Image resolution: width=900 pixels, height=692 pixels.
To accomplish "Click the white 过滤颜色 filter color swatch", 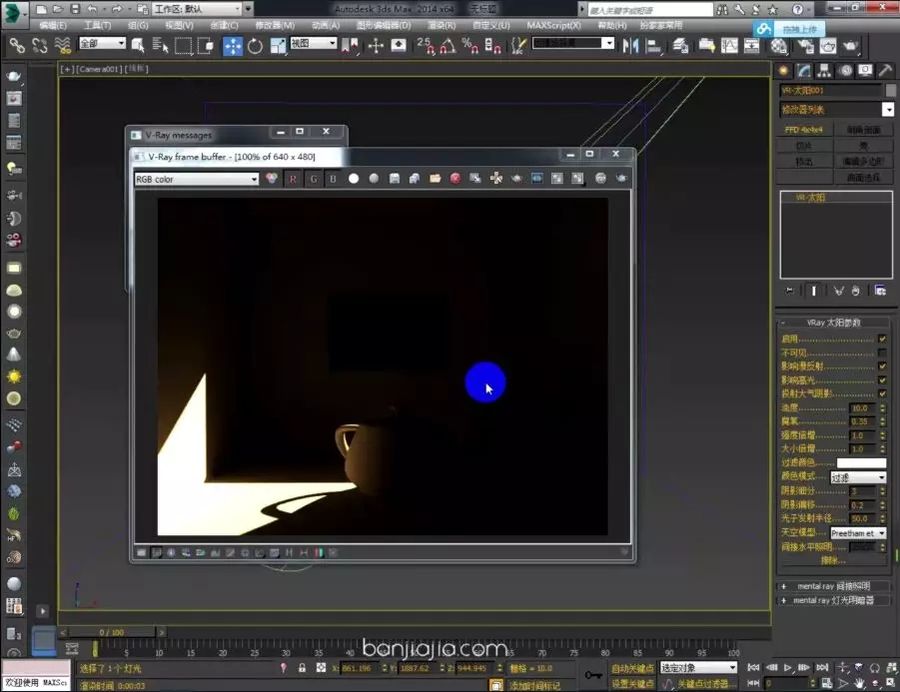I will (861, 462).
